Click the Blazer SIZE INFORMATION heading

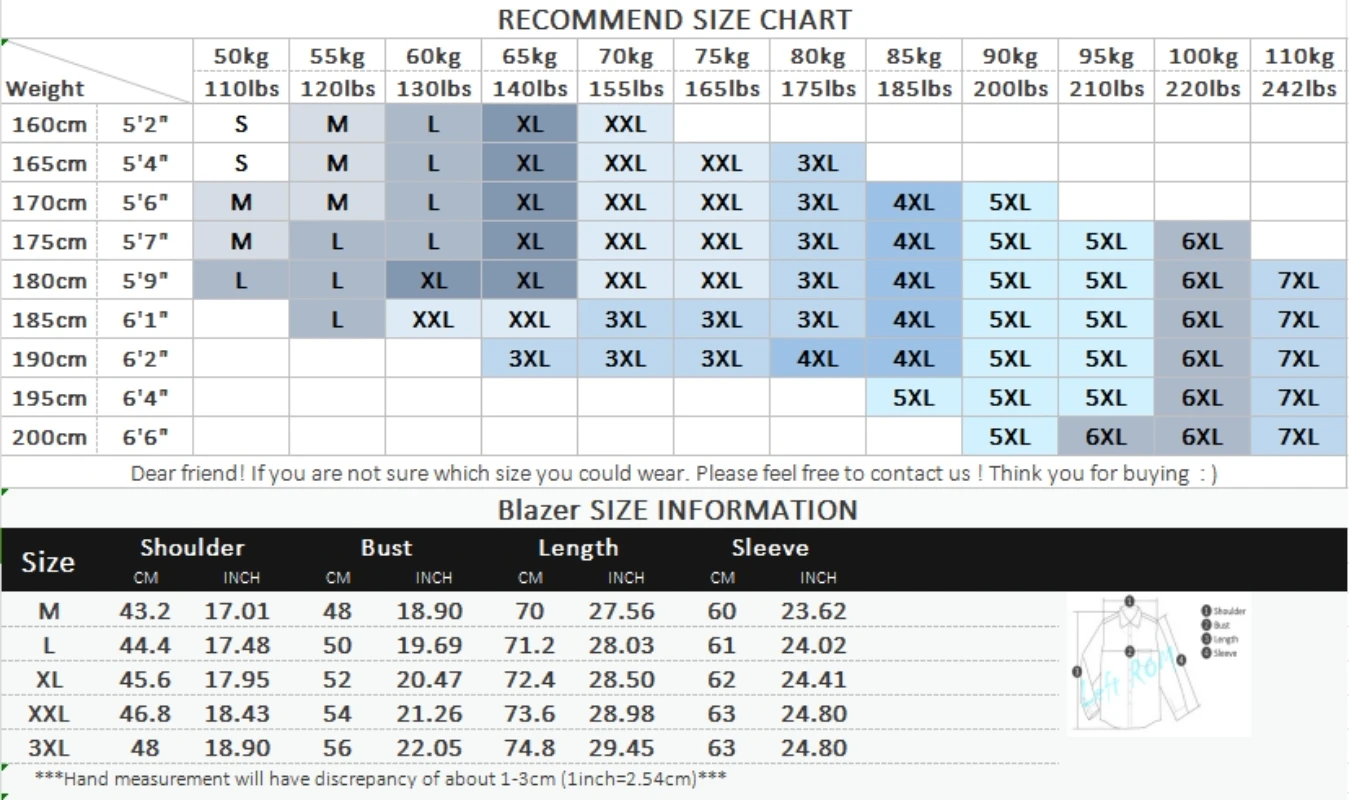(x=677, y=510)
